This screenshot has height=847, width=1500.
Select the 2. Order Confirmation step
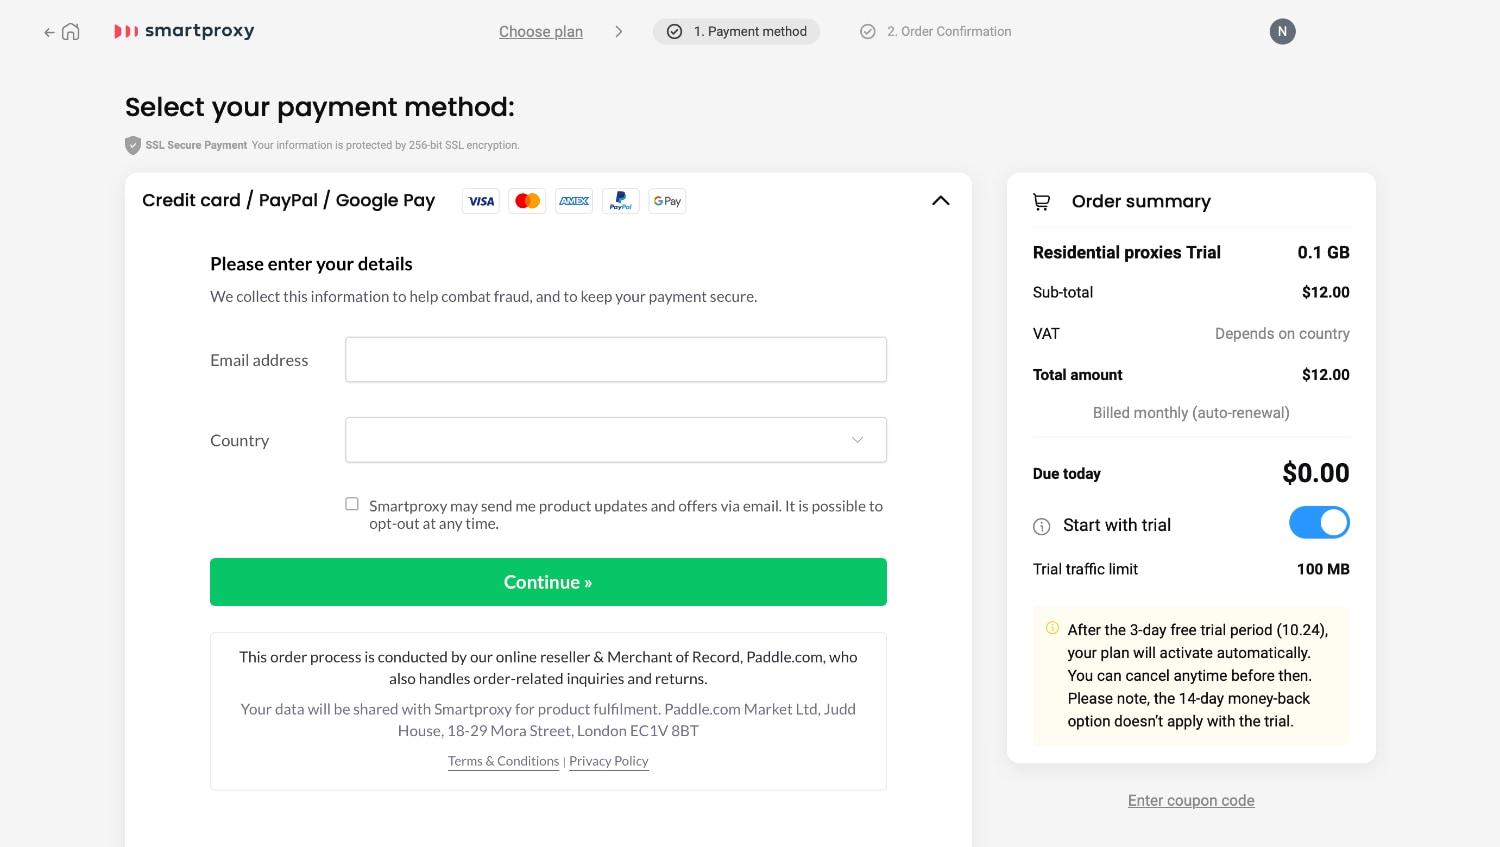point(937,32)
